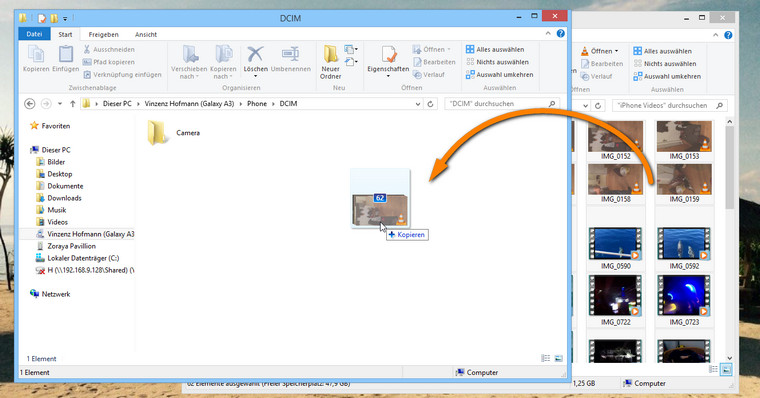Click Auswahl umkehren in the DCIM ribbon
The height and width of the screenshot is (398, 760).
pos(499,75)
